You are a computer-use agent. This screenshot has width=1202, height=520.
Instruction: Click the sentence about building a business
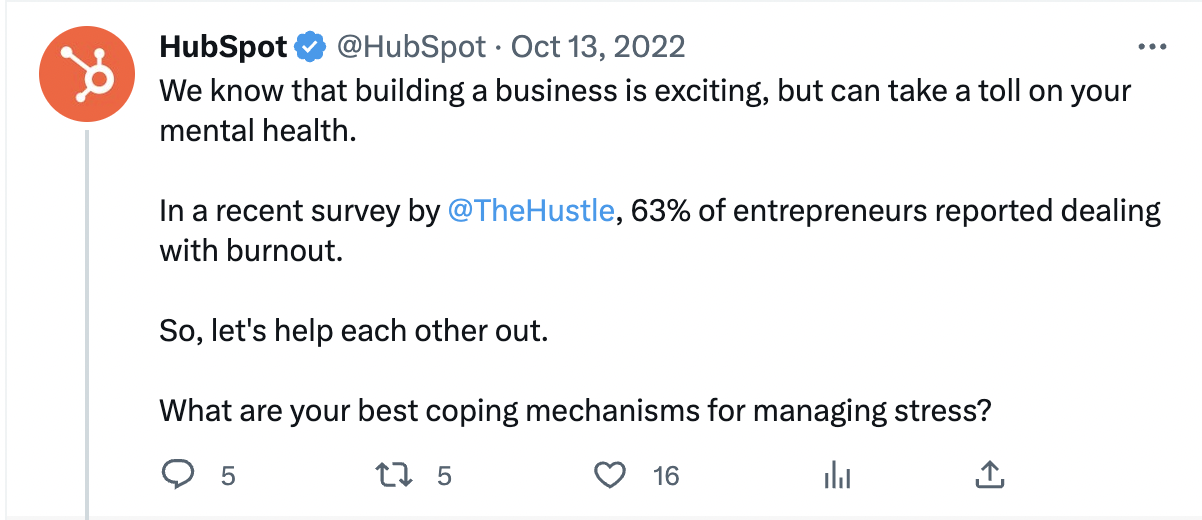645,92
